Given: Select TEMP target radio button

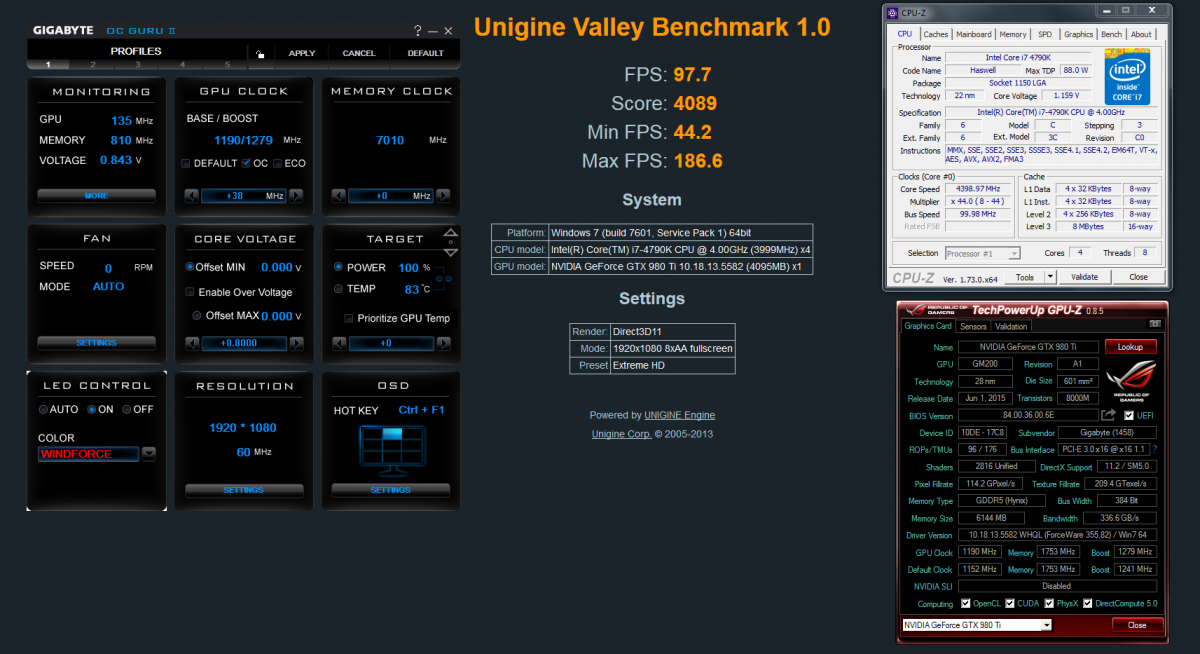Looking at the screenshot, I should (338, 288).
